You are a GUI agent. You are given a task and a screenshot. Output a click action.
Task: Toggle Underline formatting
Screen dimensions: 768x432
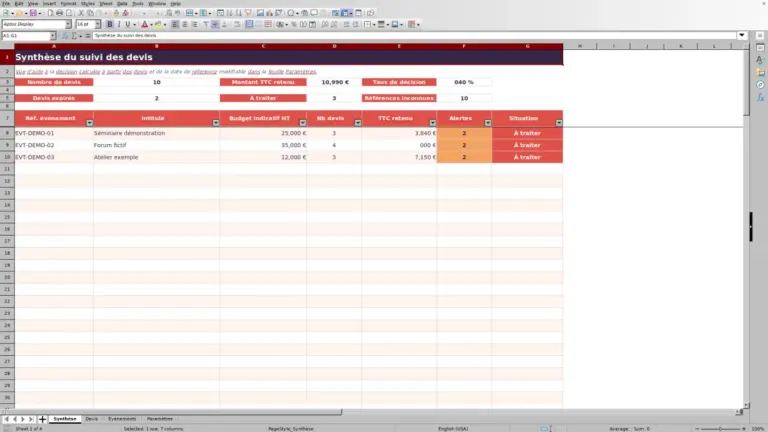click(128, 24)
